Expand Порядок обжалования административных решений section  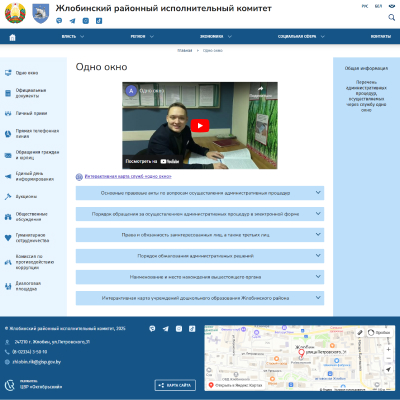pos(200,256)
